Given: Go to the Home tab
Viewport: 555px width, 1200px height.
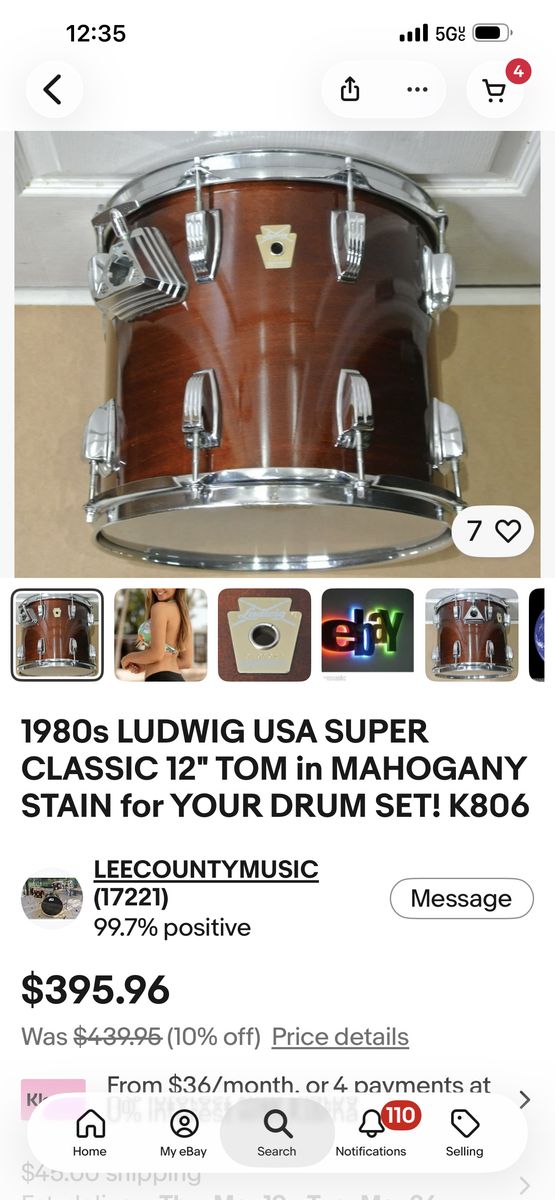Looking at the screenshot, I should [90, 1133].
